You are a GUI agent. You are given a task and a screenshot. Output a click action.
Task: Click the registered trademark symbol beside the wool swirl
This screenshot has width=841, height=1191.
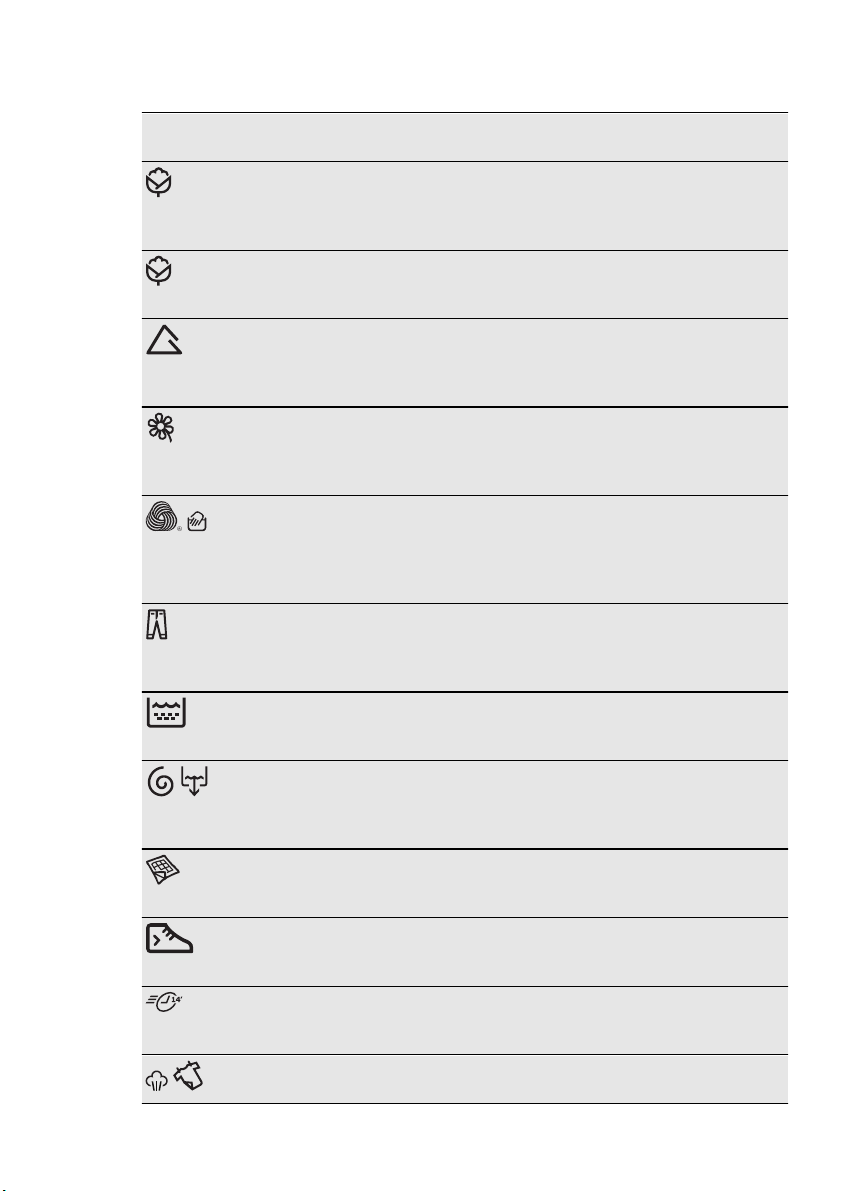180,529
